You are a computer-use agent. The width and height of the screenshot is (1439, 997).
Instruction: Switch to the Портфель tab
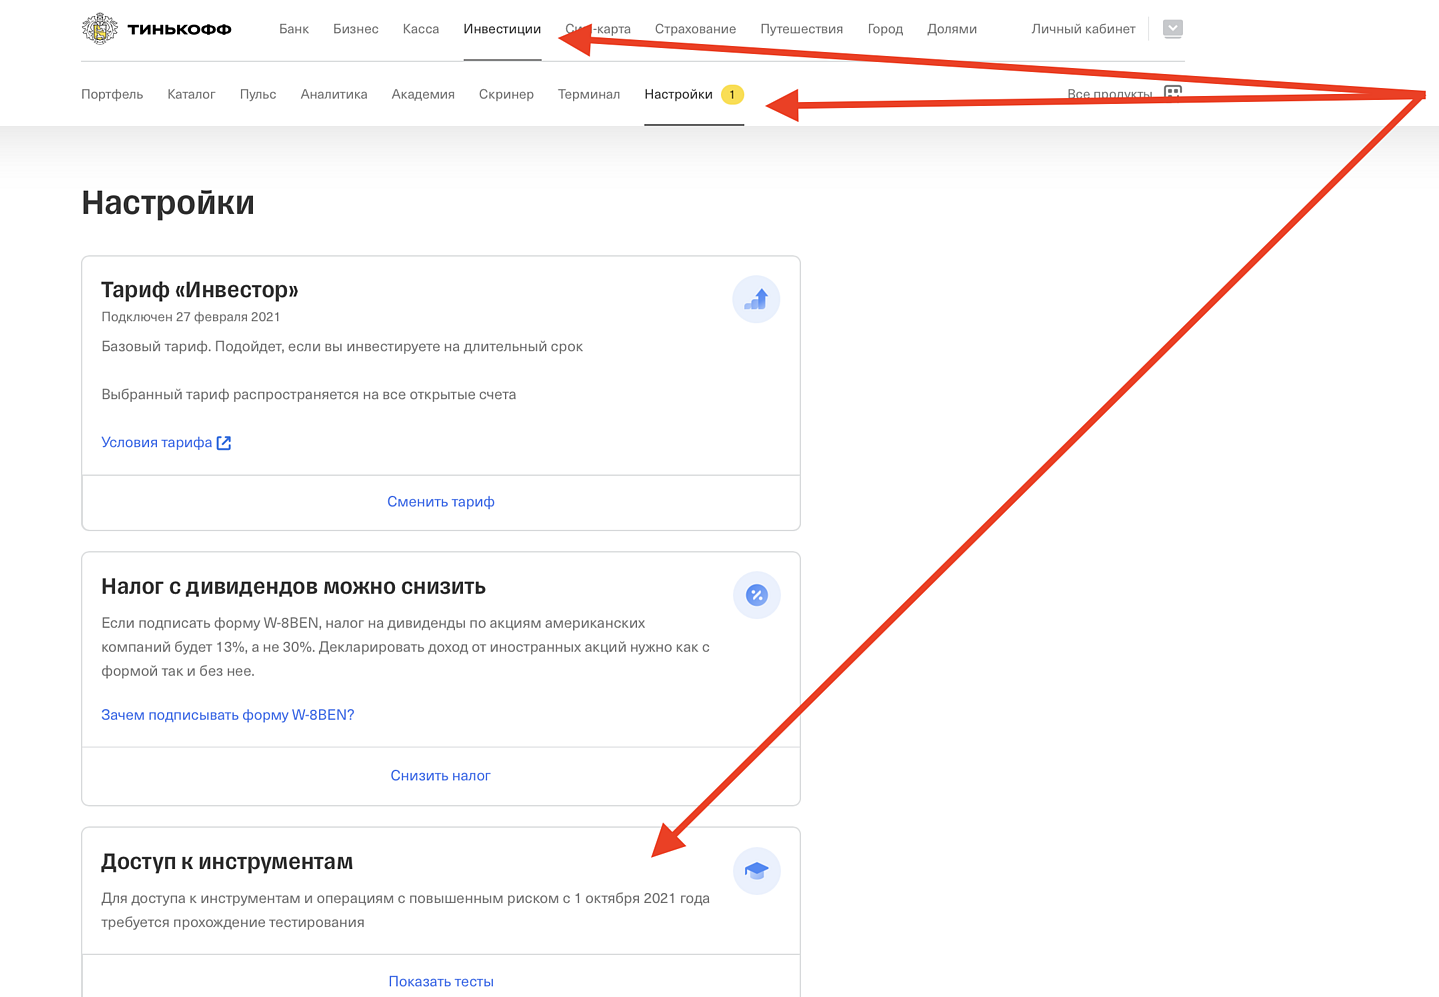click(x=112, y=94)
